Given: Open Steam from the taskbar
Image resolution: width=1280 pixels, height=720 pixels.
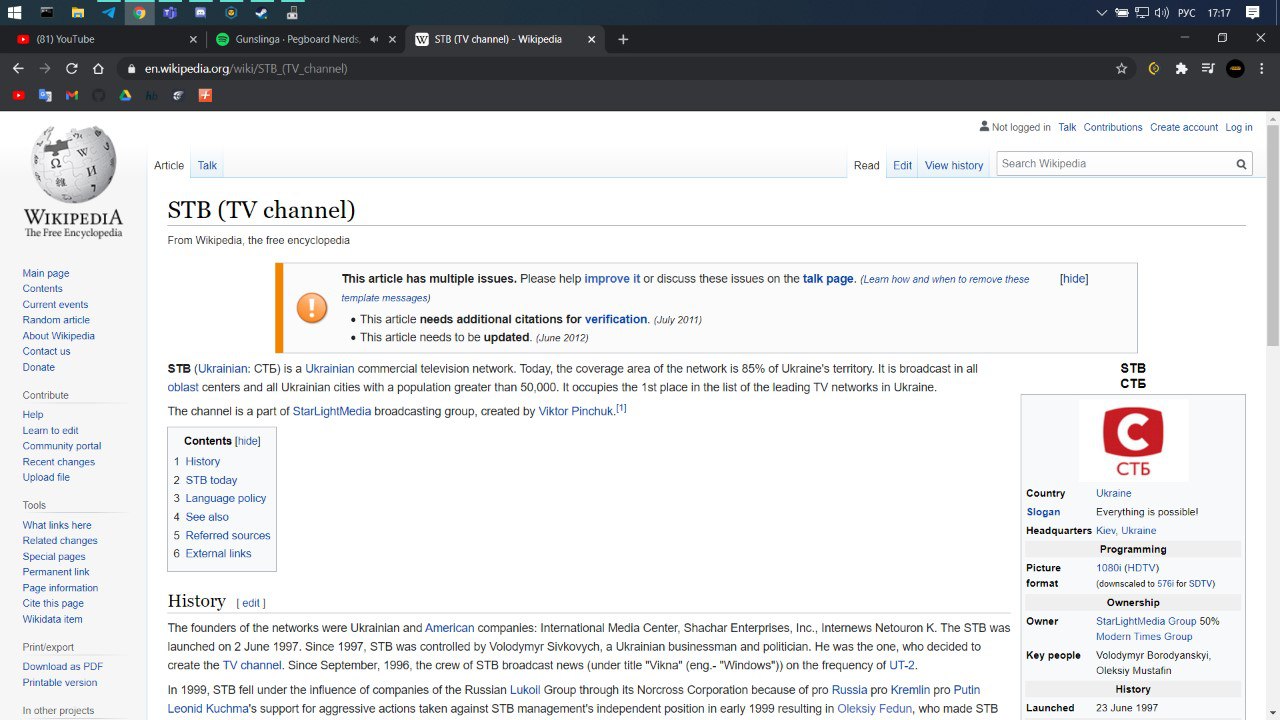Looking at the screenshot, I should (261, 12).
